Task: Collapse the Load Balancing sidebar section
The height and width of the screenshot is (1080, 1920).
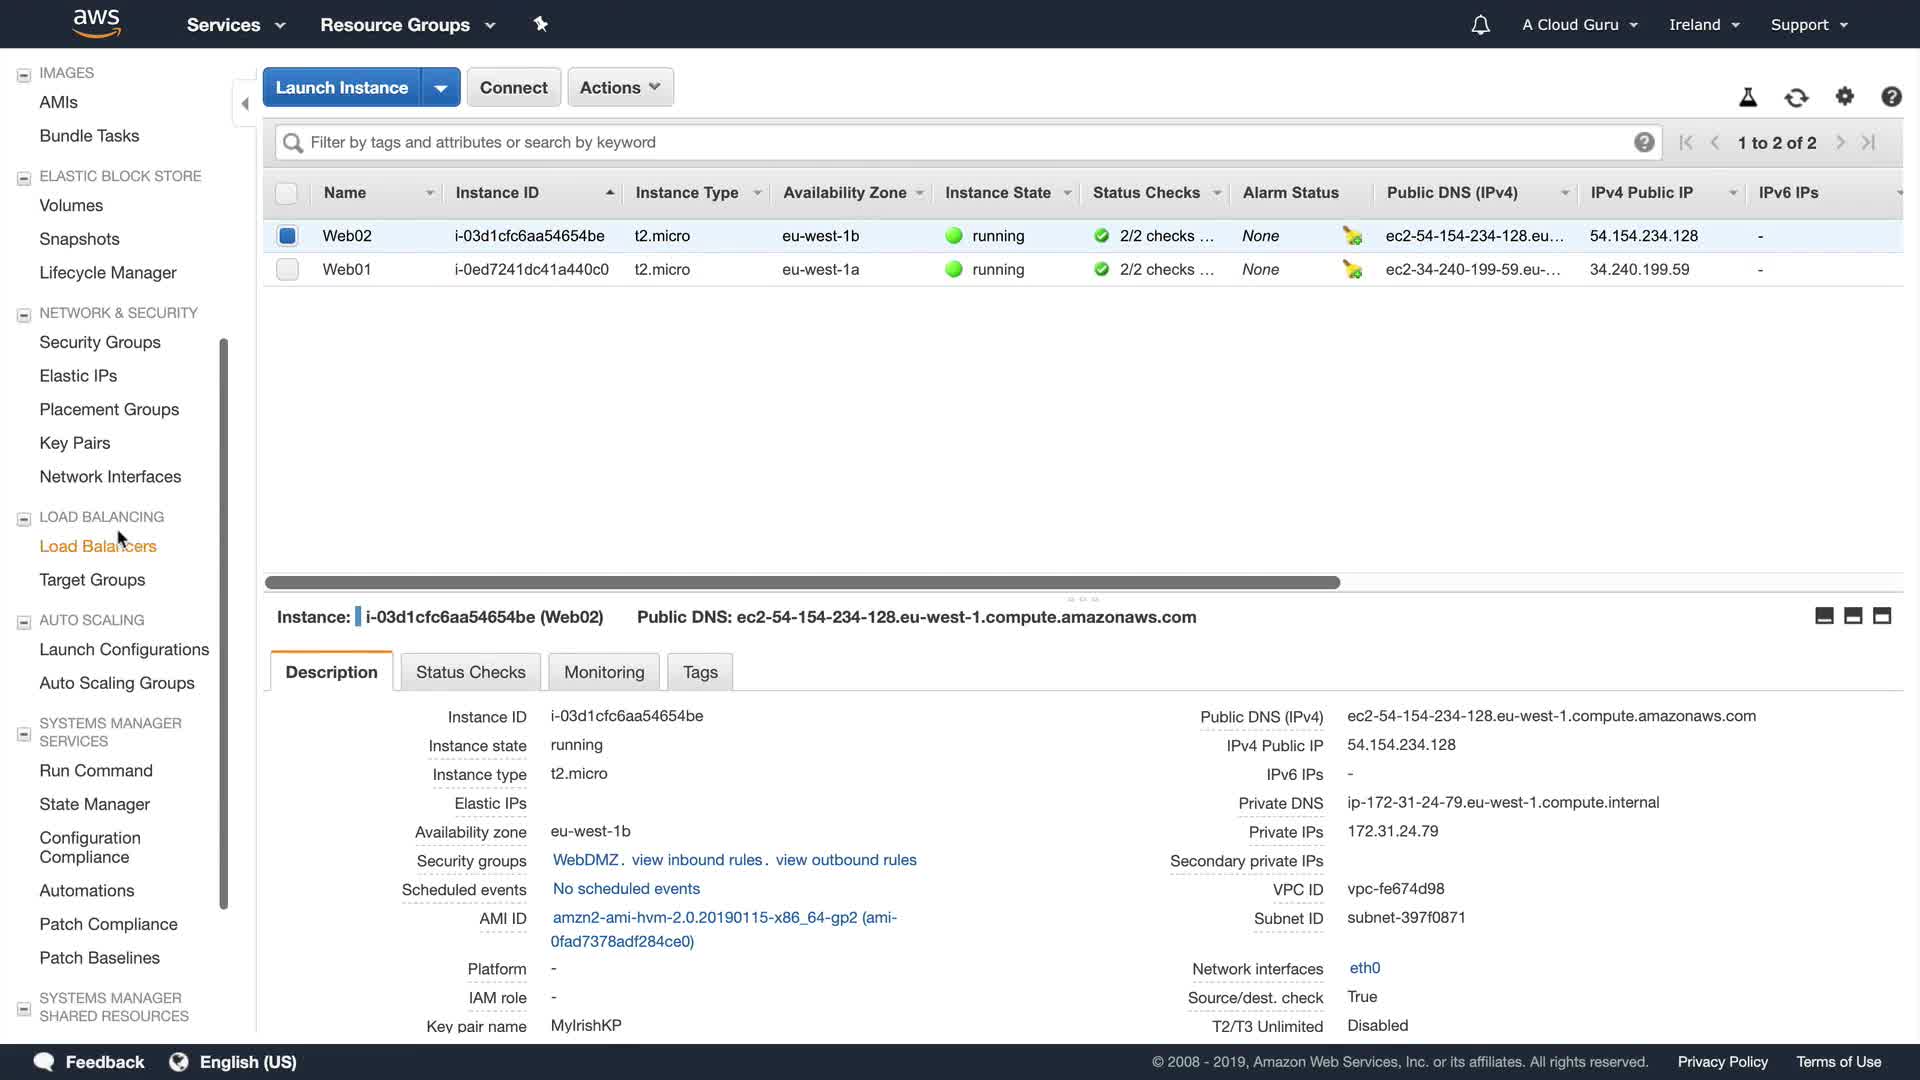Action: point(24,519)
